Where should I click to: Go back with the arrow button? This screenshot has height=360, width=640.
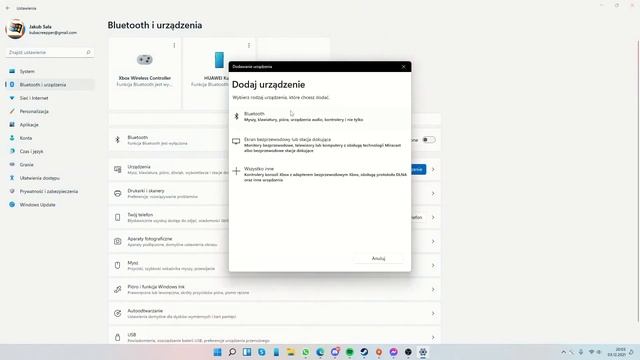point(8,8)
